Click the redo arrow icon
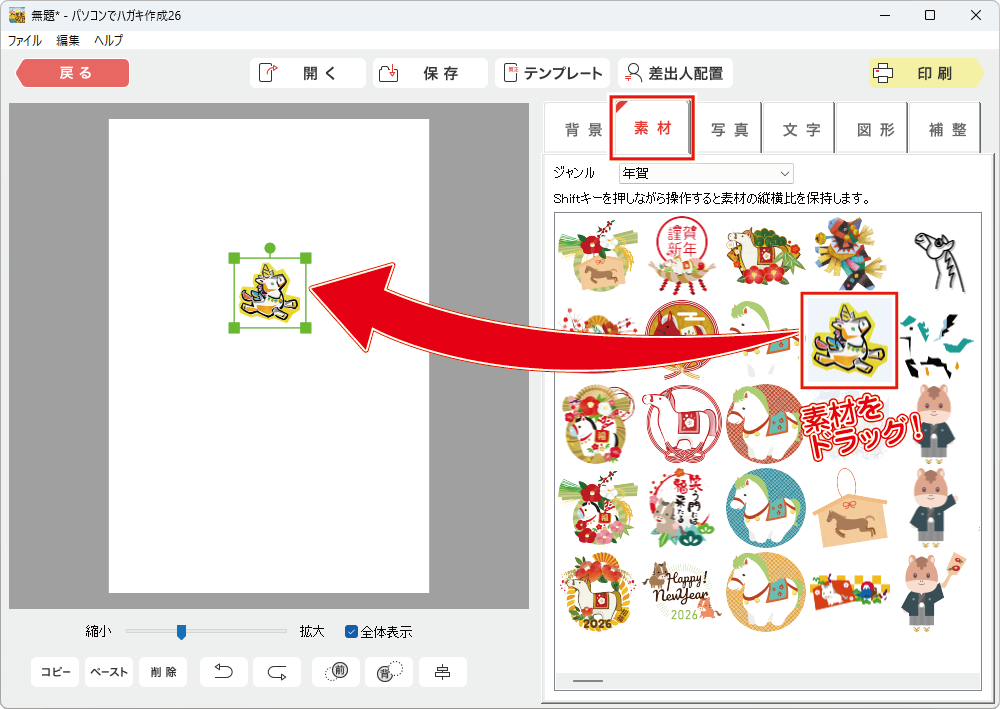The width and height of the screenshot is (1000, 709). pos(277,672)
